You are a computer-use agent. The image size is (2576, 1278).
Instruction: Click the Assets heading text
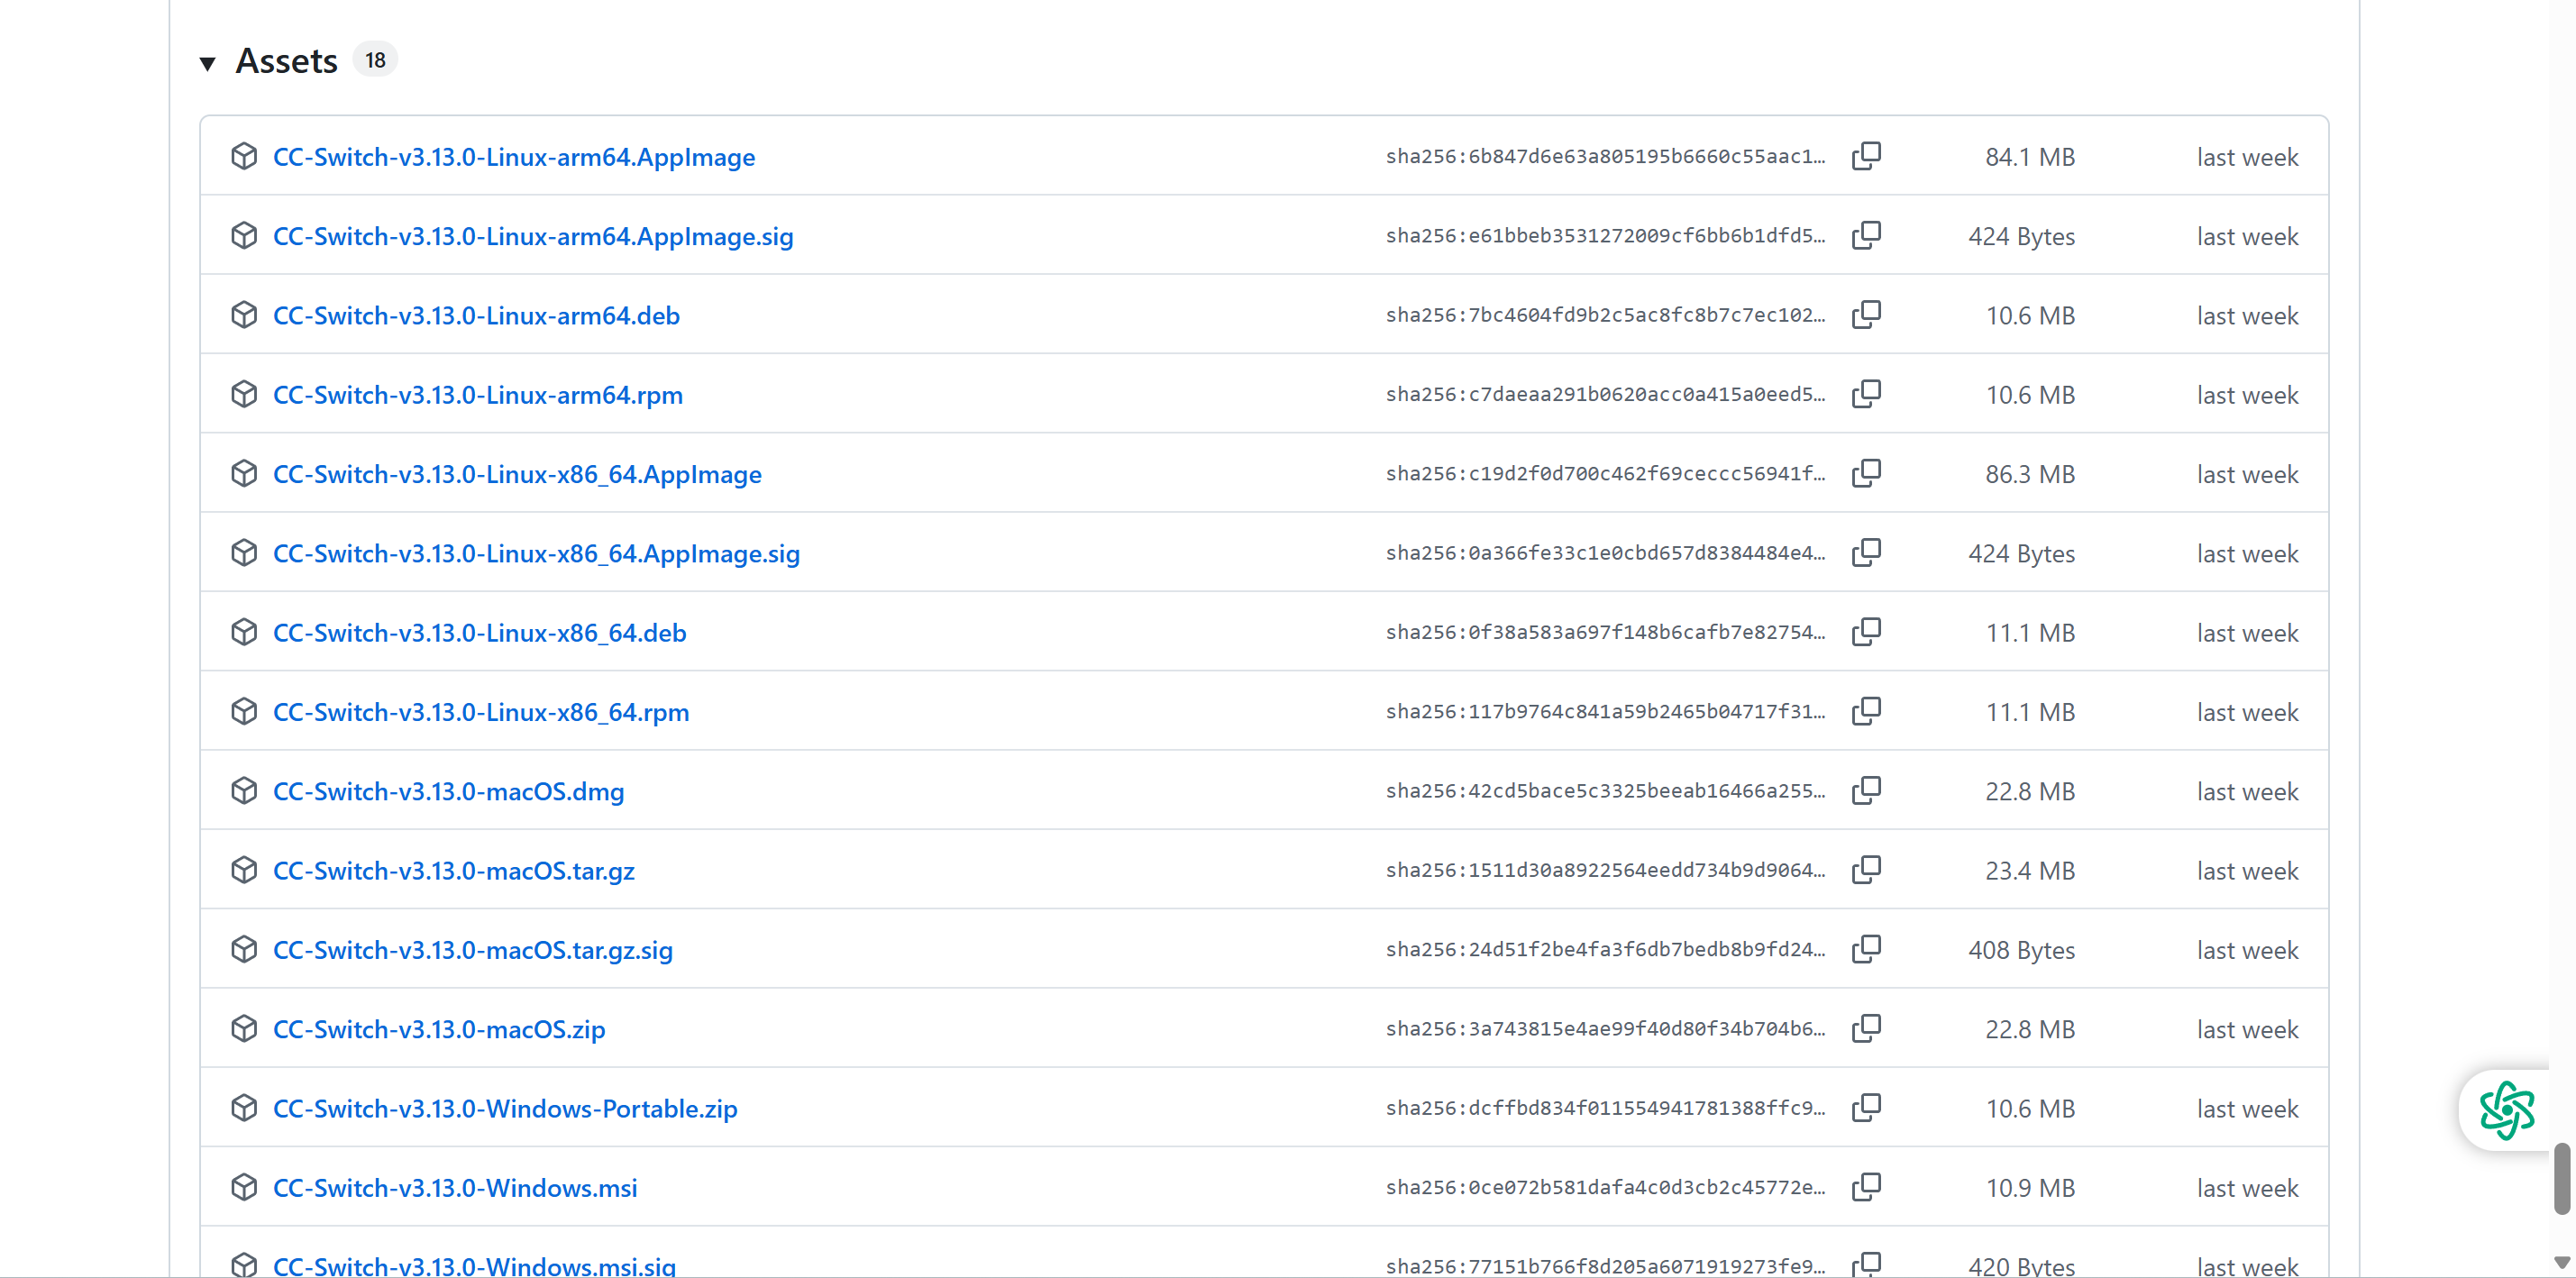pos(286,61)
